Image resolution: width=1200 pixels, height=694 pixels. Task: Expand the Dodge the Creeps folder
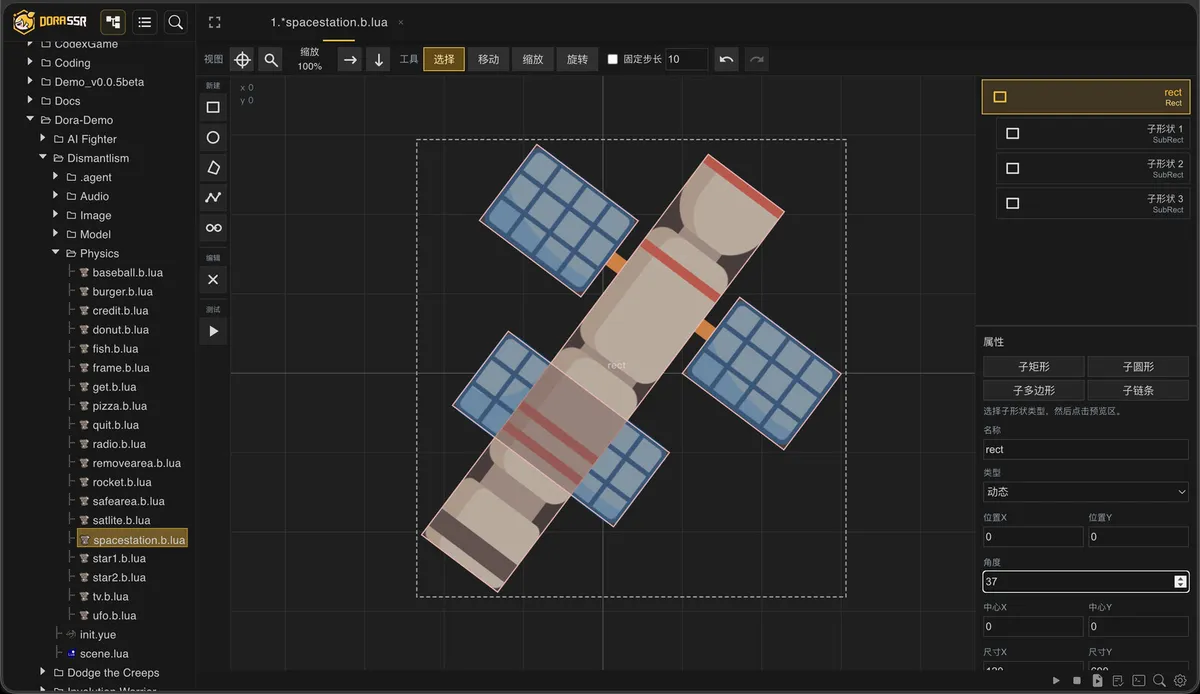(x=43, y=673)
